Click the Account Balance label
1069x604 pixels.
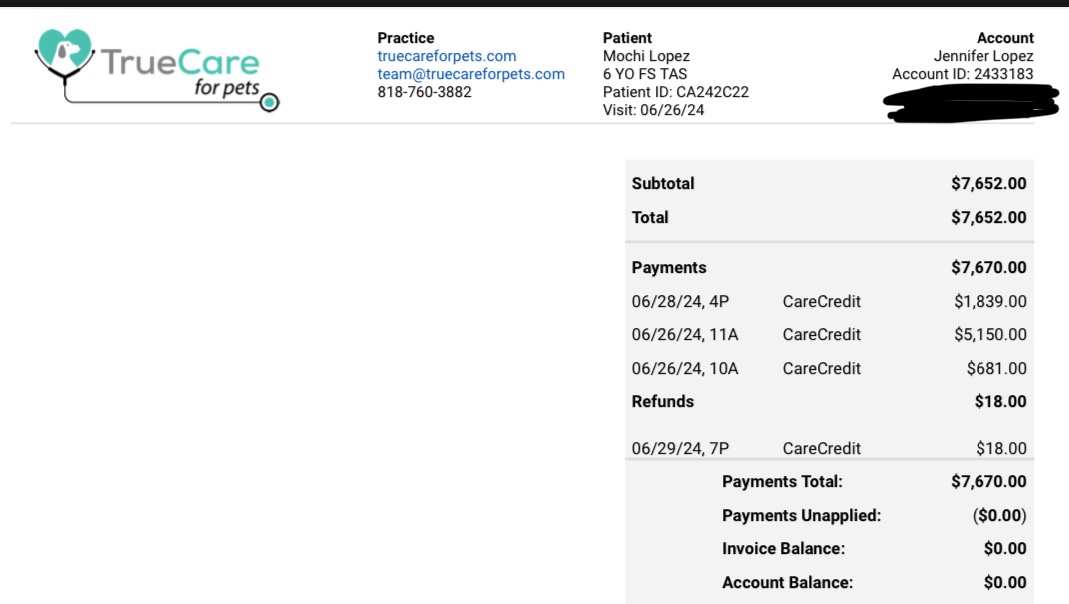785,583
